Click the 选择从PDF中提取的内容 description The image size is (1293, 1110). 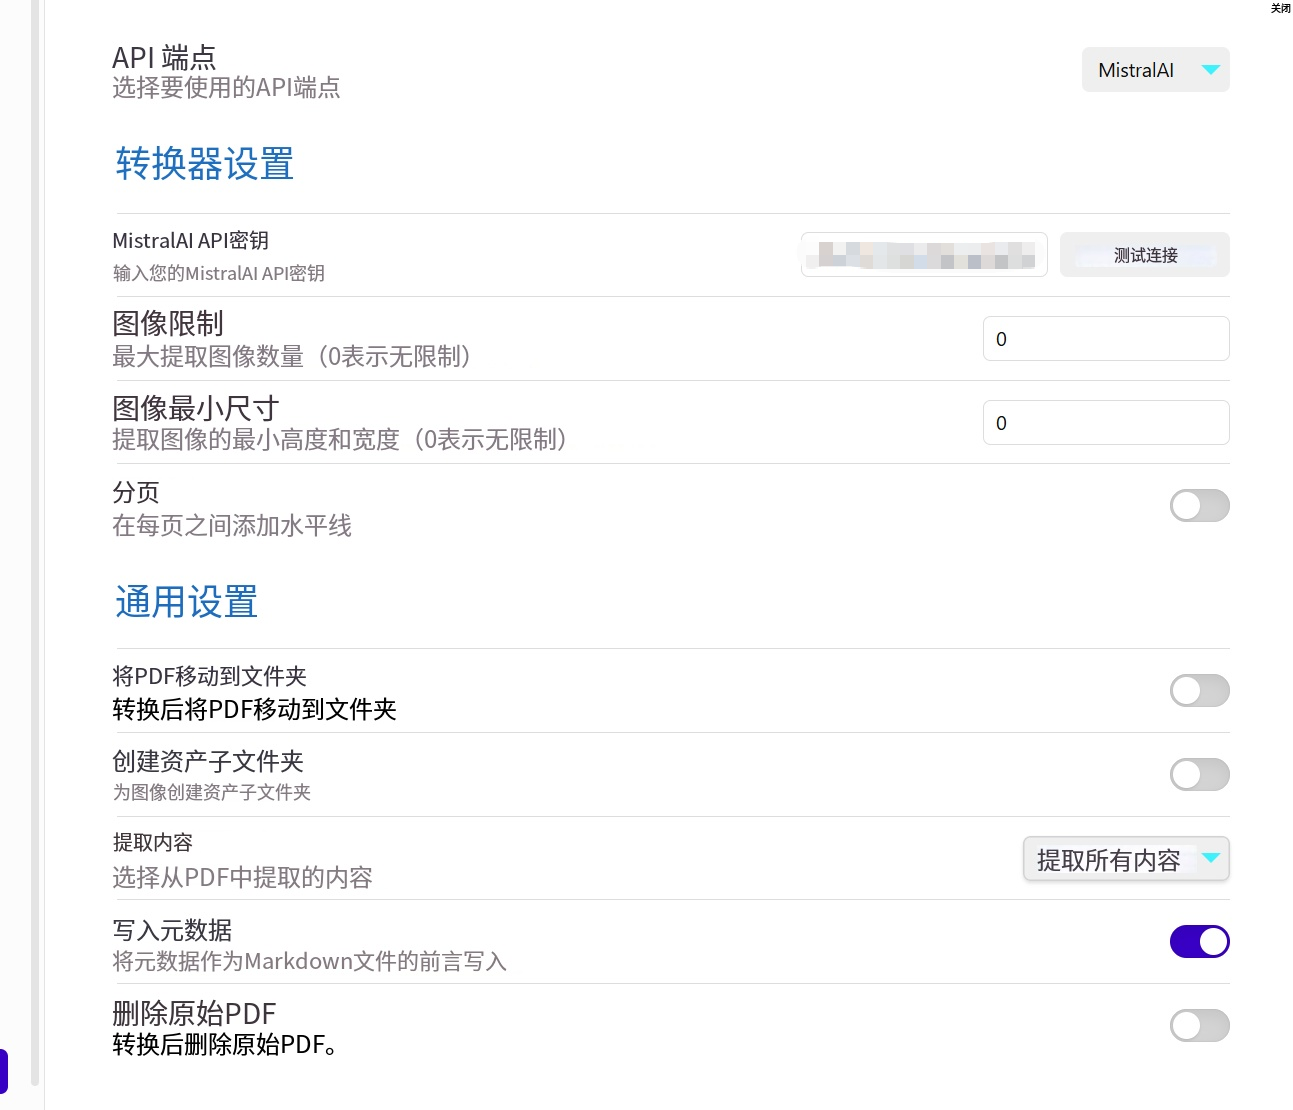tap(242, 878)
